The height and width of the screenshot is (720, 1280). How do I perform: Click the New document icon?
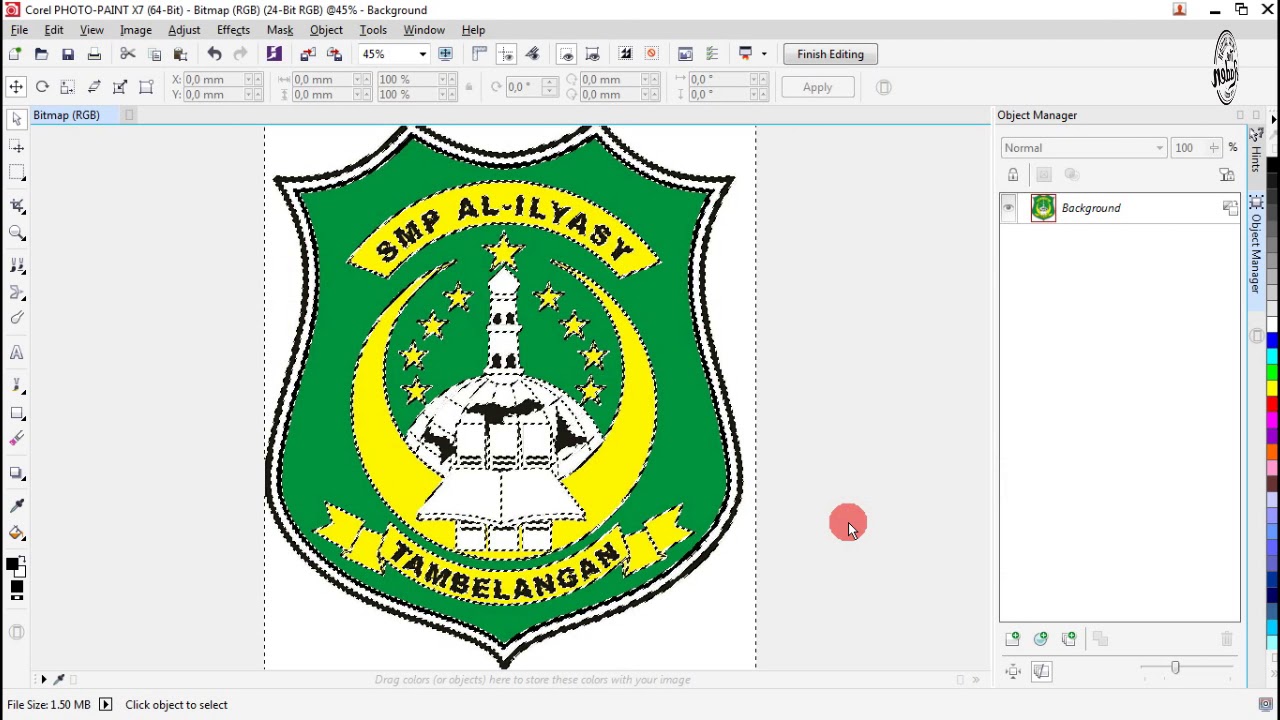point(15,54)
